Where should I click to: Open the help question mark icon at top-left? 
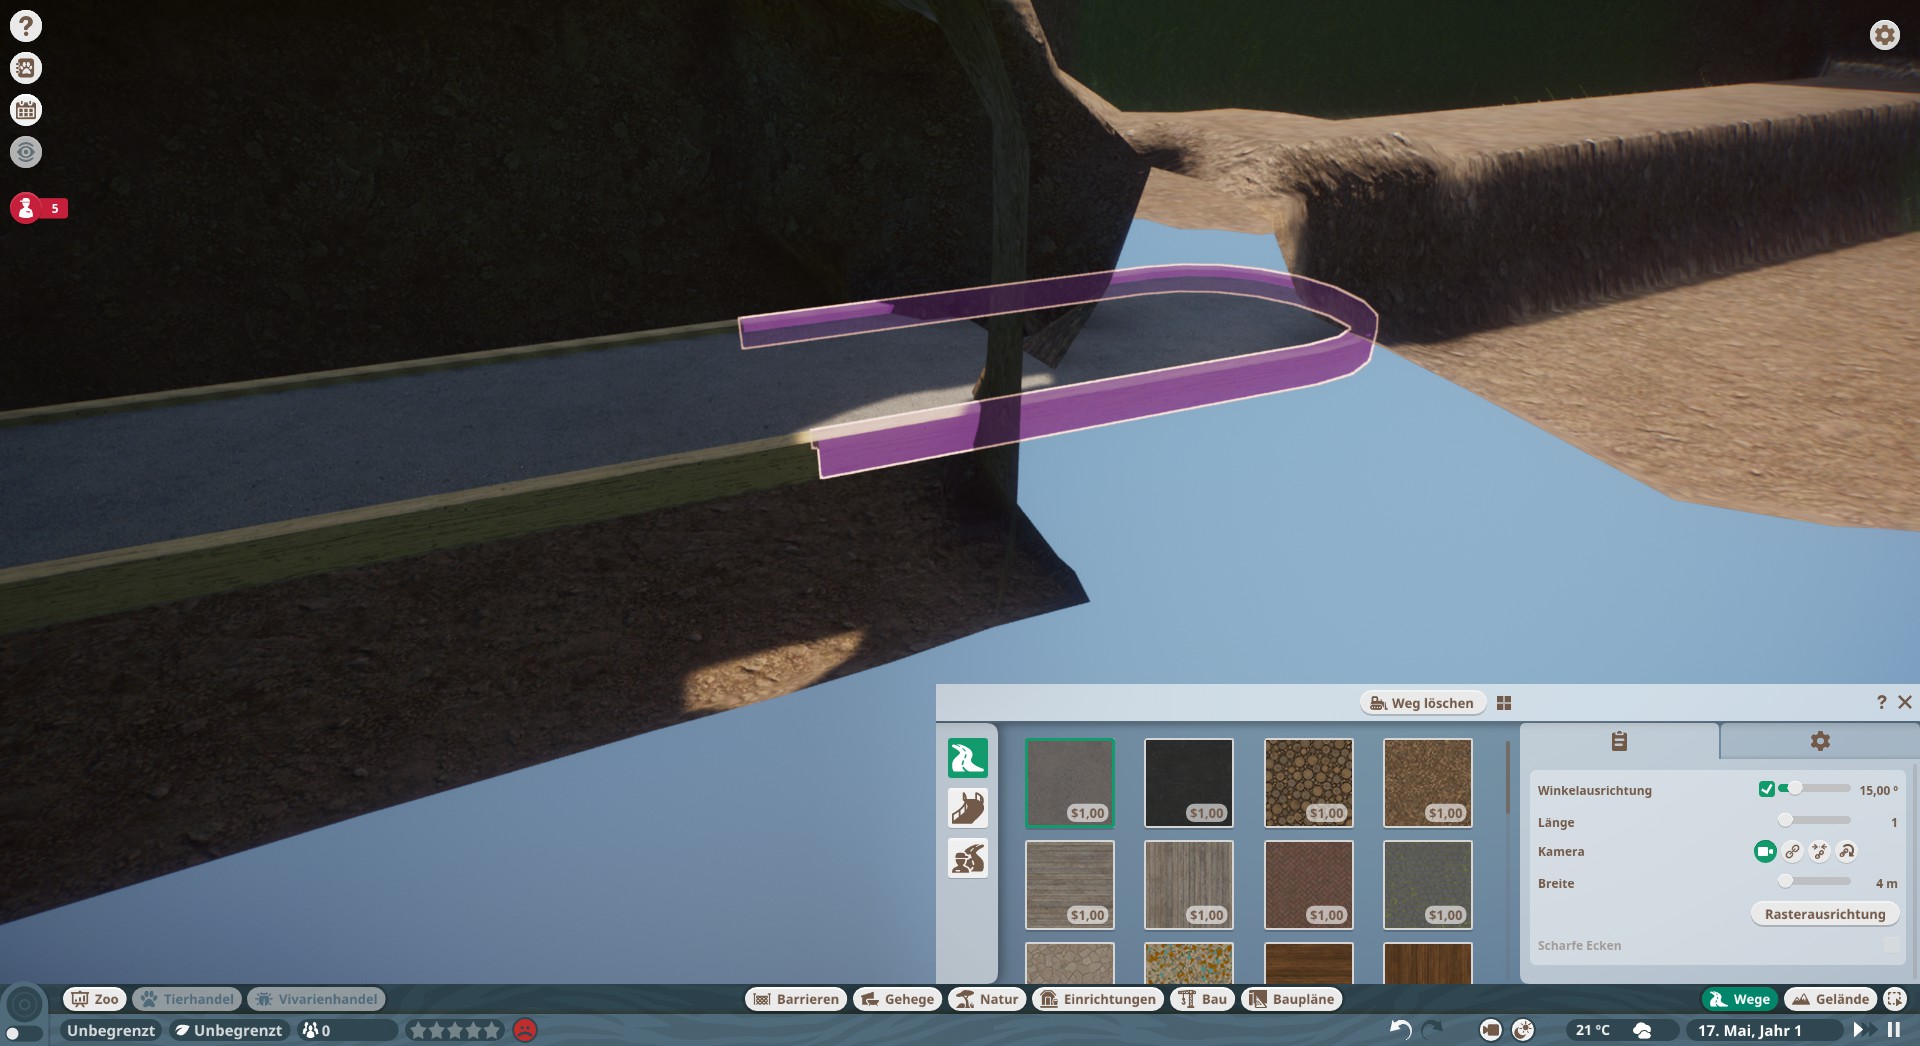pos(26,26)
